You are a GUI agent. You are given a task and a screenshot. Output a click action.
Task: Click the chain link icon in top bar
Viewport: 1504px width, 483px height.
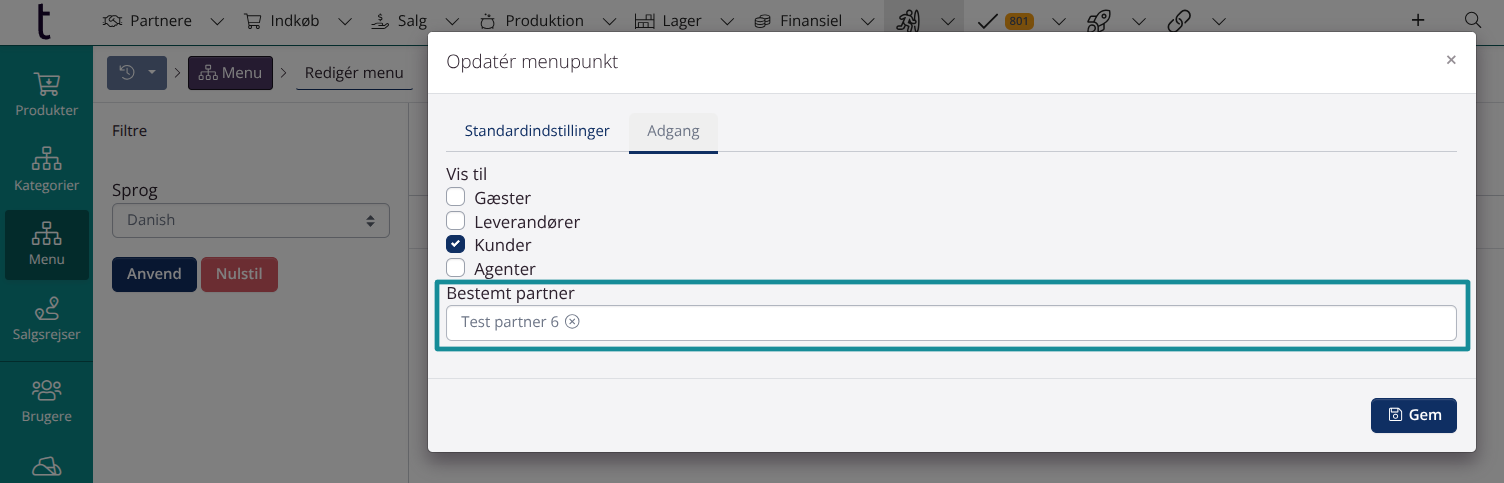pyautogui.click(x=1178, y=21)
